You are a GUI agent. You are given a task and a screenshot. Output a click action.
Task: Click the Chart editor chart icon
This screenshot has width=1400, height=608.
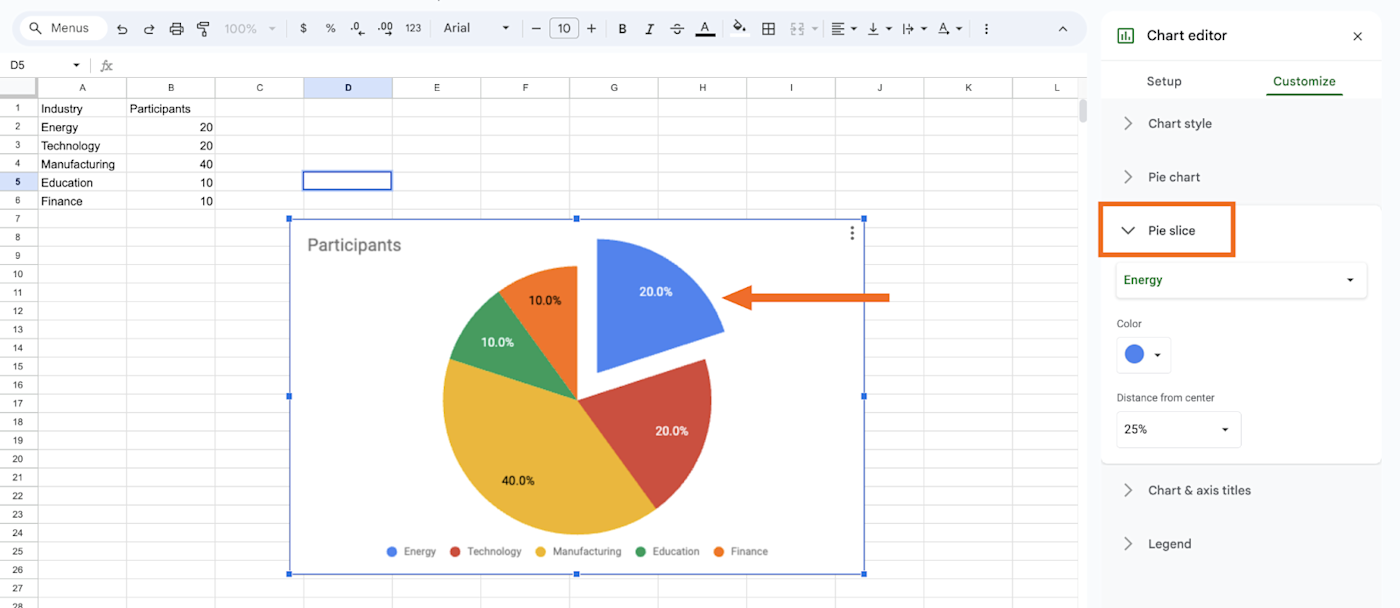pyautogui.click(x=1125, y=36)
